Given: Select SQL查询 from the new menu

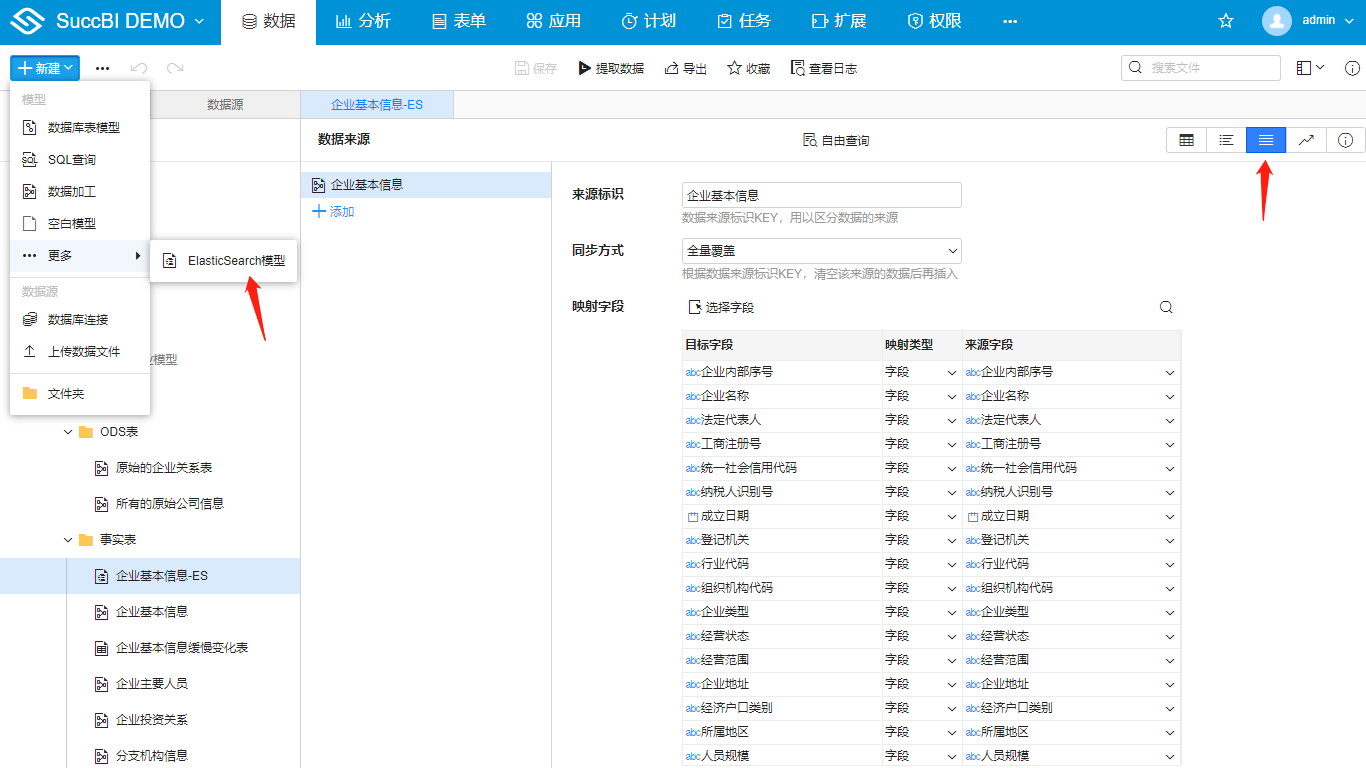Looking at the screenshot, I should (80, 160).
